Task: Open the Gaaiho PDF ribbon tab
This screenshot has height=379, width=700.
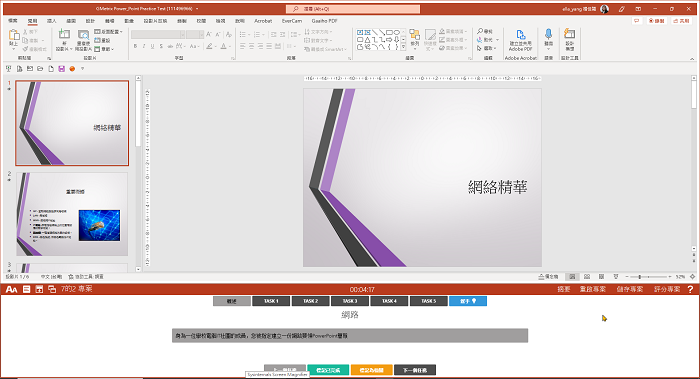Action: [325, 21]
